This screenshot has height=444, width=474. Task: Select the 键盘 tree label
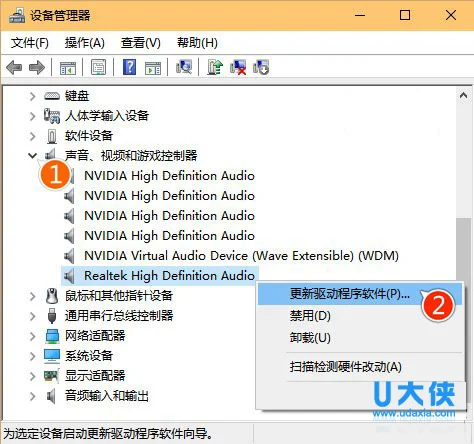point(77,96)
